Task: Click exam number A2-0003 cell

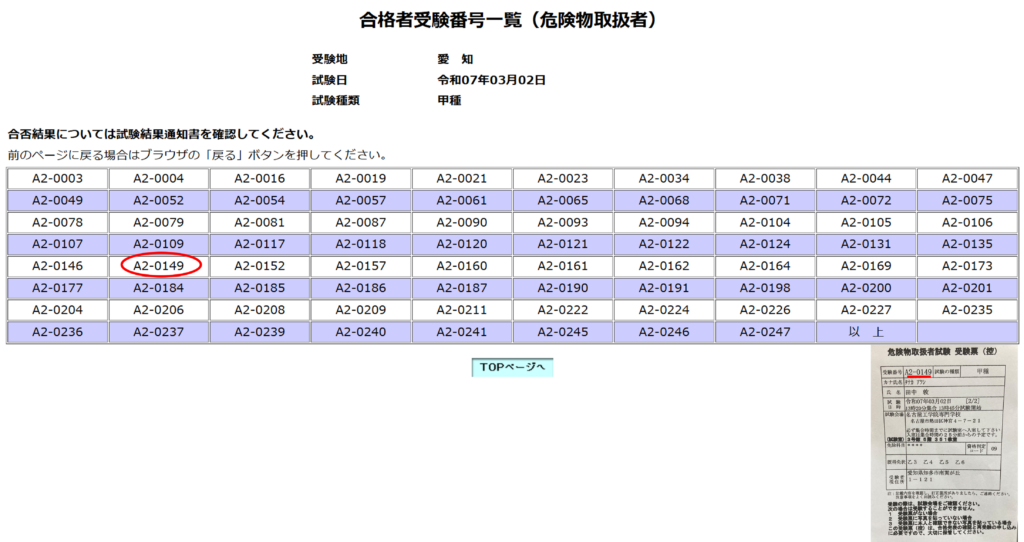Action: pyautogui.click(x=58, y=179)
